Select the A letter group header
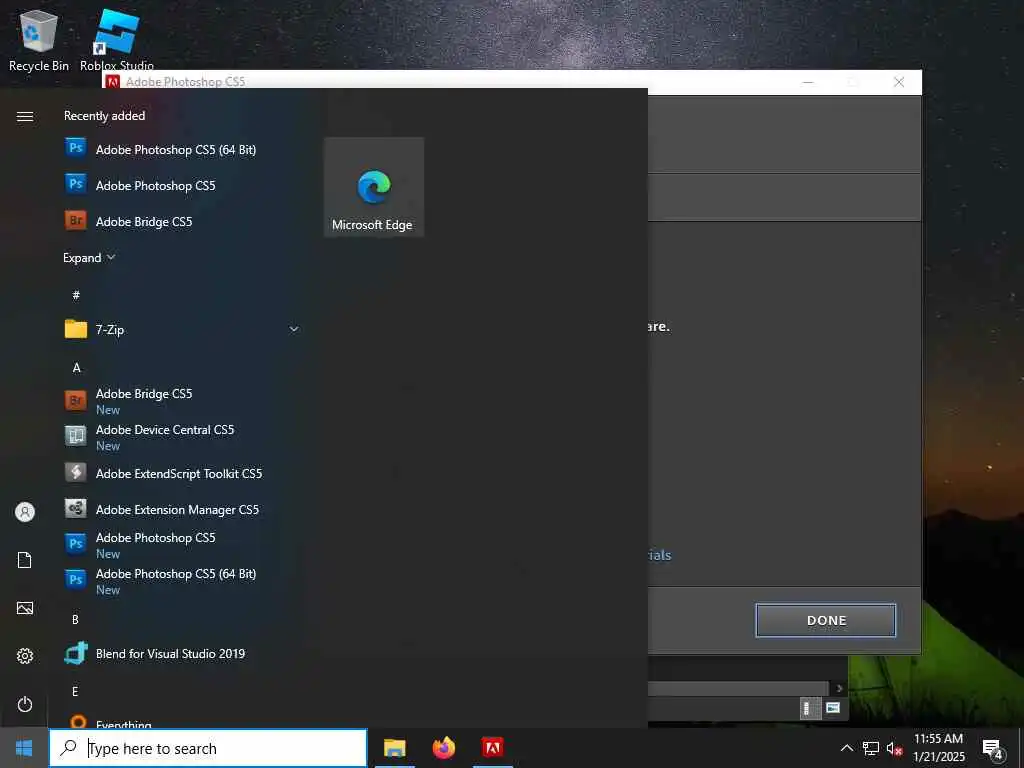The height and width of the screenshot is (768, 1024). pos(76,368)
